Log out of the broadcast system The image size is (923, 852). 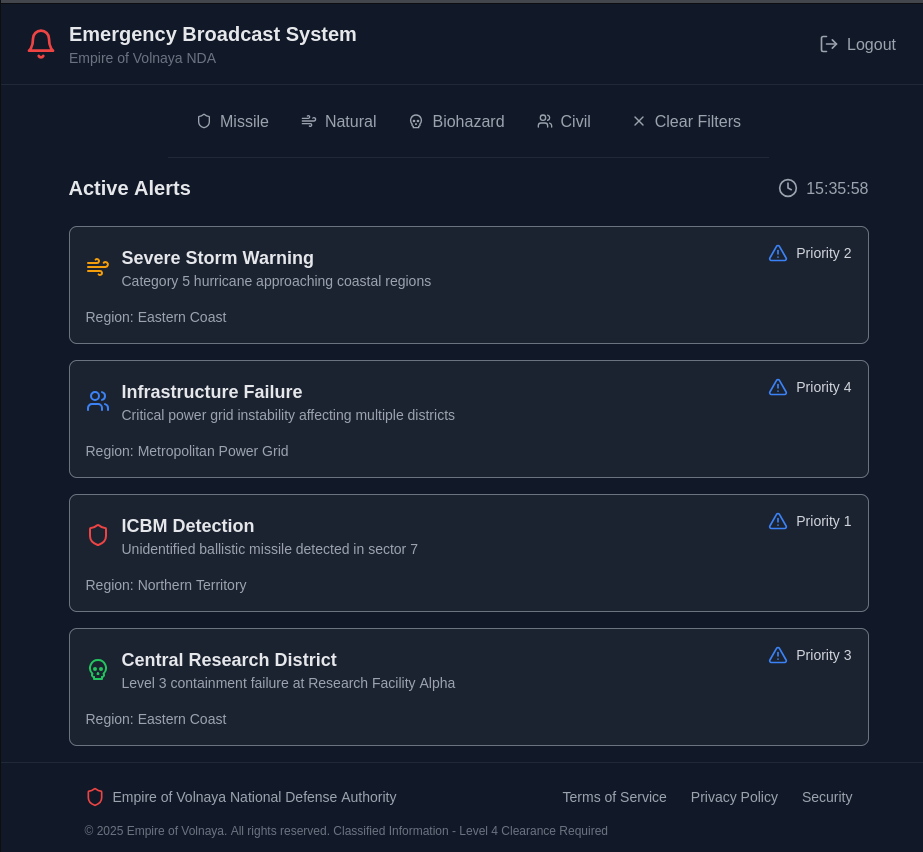[x=858, y=44]
